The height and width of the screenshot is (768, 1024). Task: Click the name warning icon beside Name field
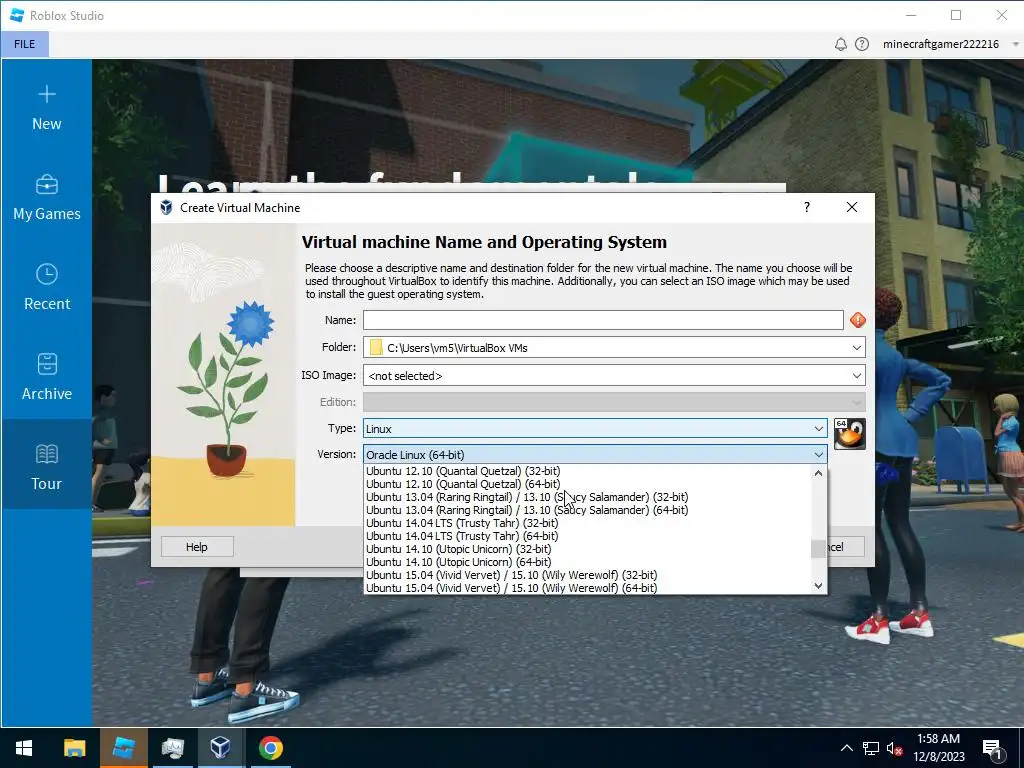pyautogui.click(x=857, y=320)
